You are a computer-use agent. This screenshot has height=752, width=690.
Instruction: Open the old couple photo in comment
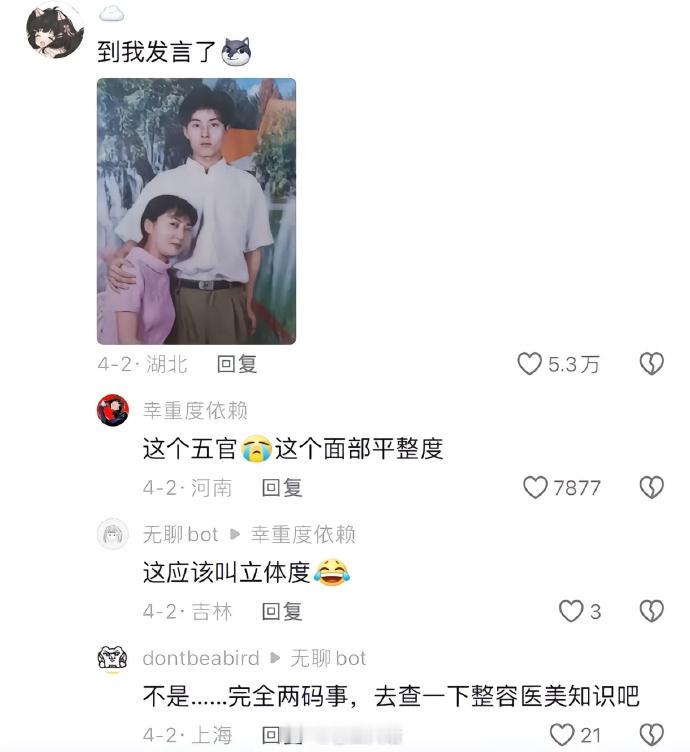coord(197,211)
